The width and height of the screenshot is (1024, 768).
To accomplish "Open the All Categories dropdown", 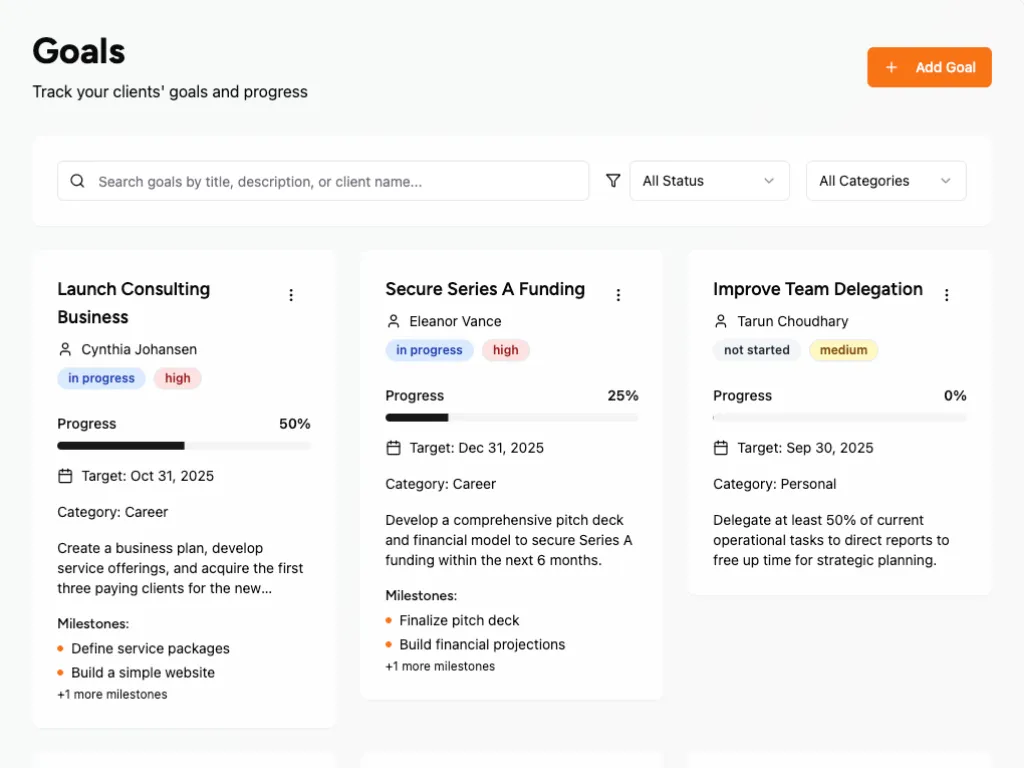I will [x=885, y=181].
